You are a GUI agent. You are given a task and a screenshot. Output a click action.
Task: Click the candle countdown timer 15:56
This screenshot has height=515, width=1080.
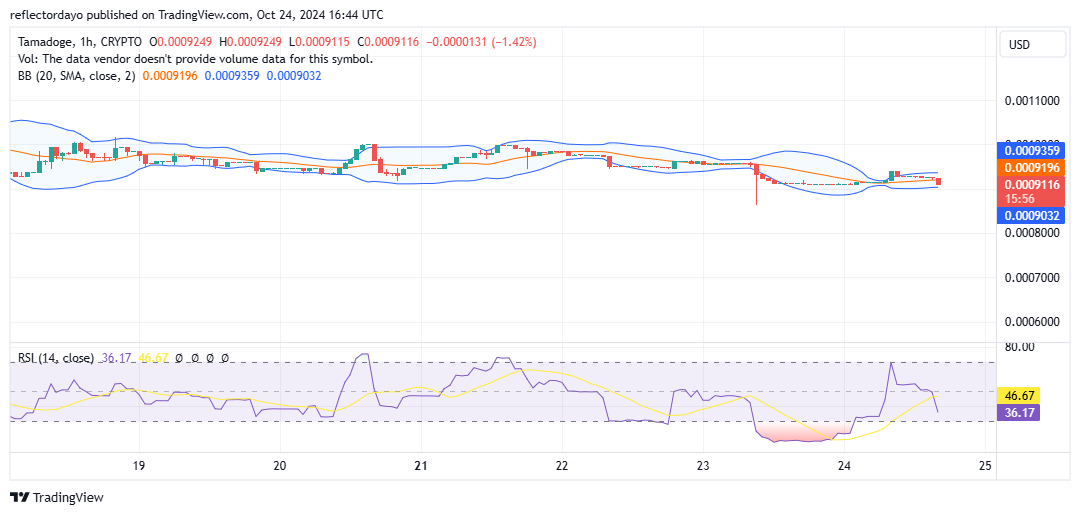click(x=1021, y=198)
